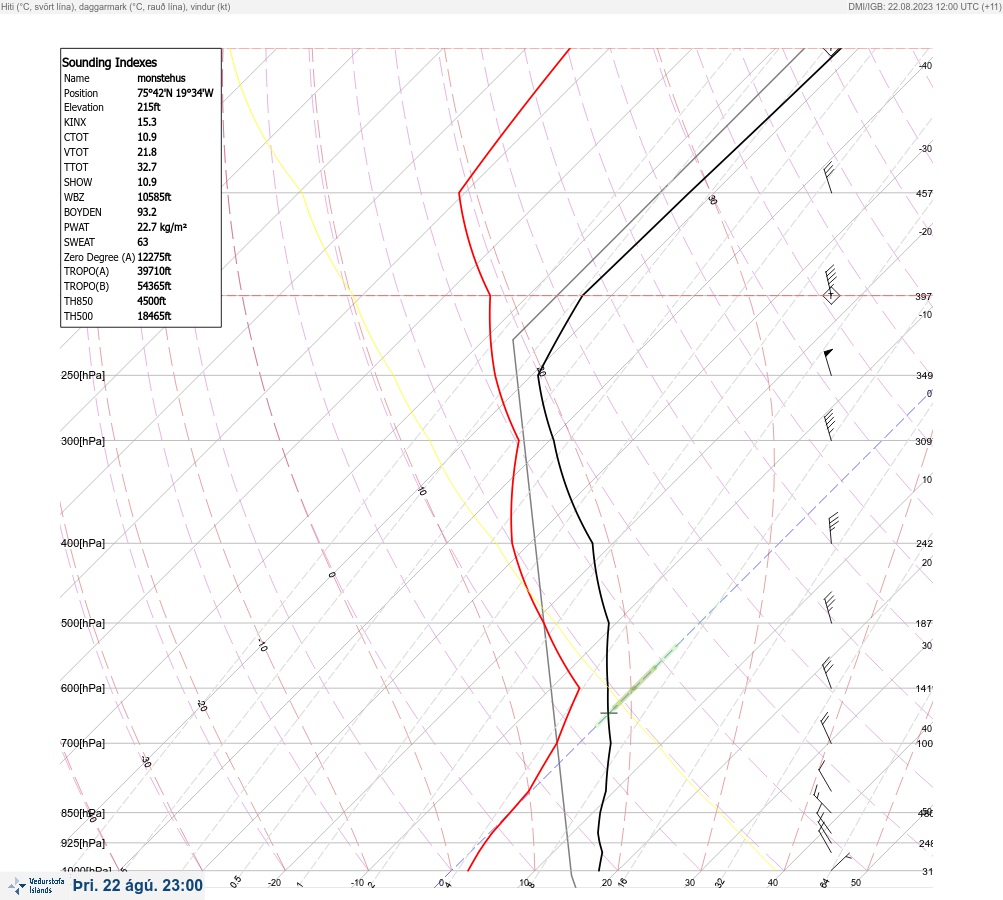Click the VTOT value 21.8
This screenshot has height=900, width=1003.
(146, 152)
